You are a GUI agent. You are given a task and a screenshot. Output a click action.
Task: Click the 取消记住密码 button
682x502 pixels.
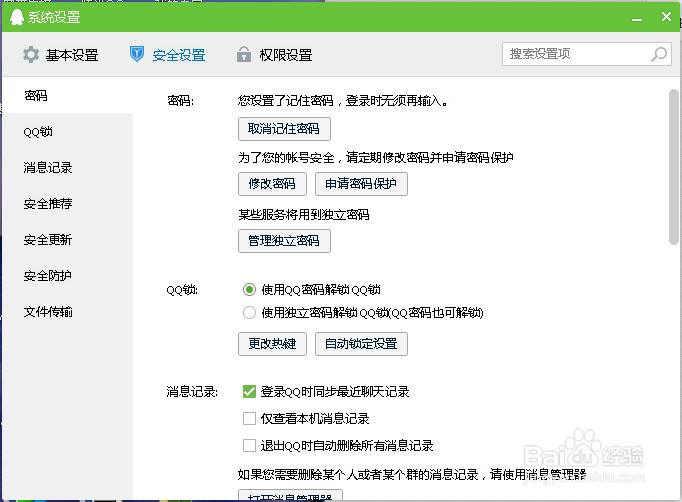pos(284,129)
